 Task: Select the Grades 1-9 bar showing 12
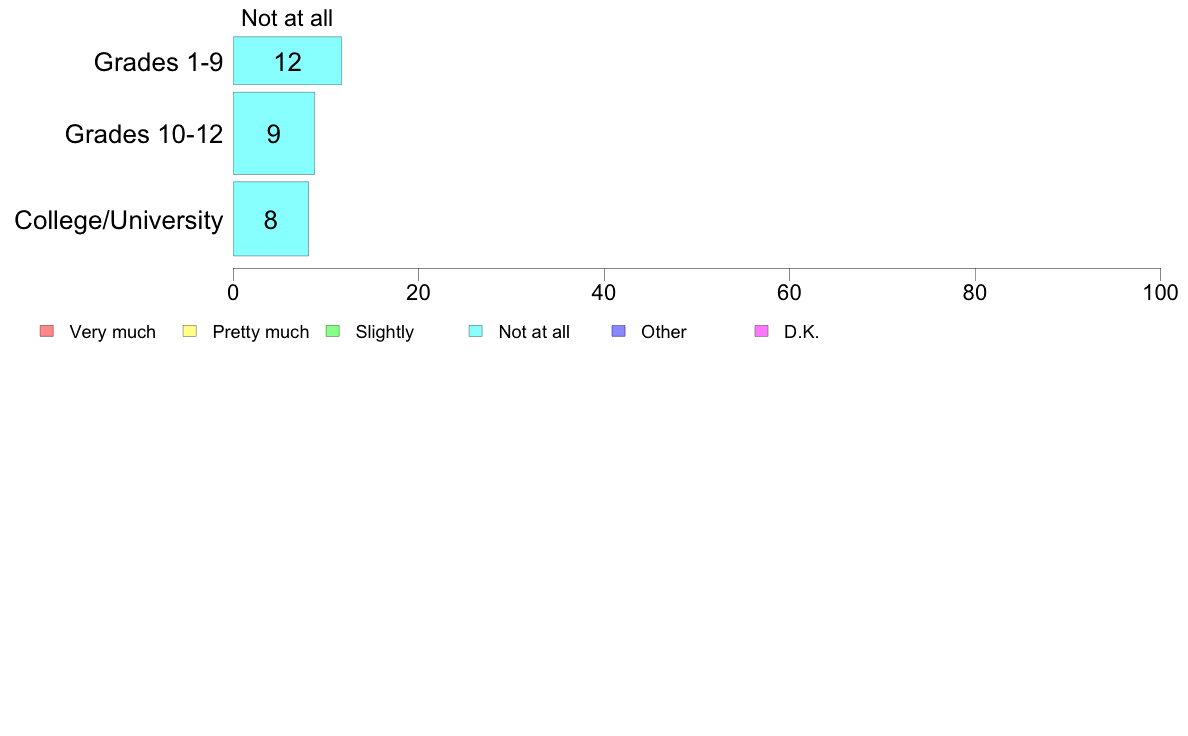pyautogui.click(x=287, y=61)
